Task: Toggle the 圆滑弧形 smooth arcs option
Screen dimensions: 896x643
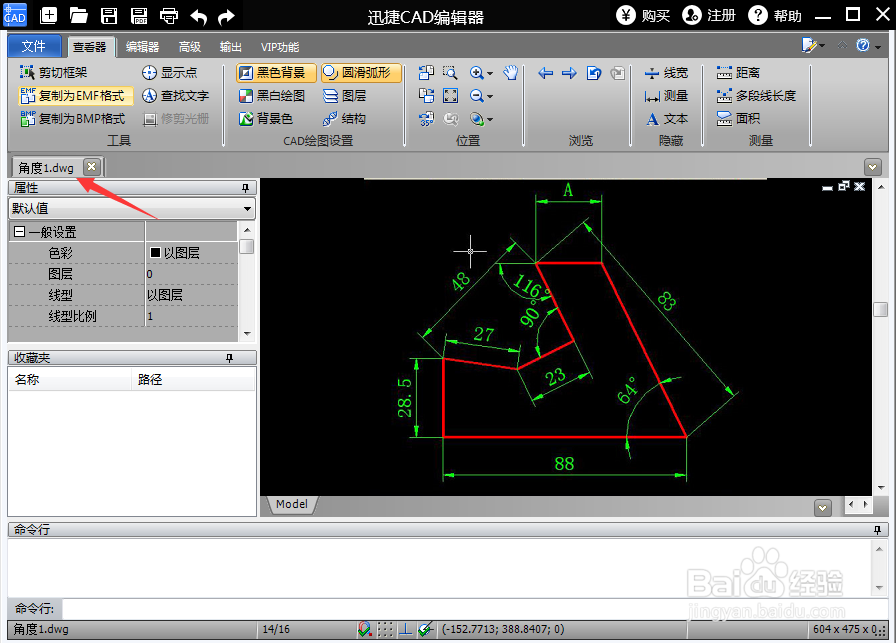Action: pos(361,73)
